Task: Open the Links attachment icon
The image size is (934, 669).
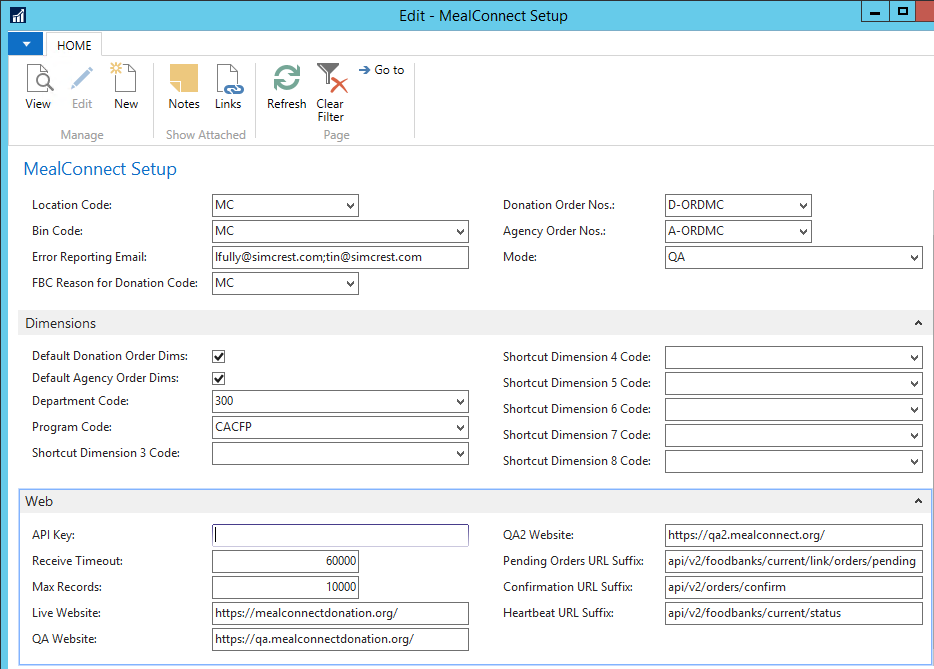Action: coord(228,86)
